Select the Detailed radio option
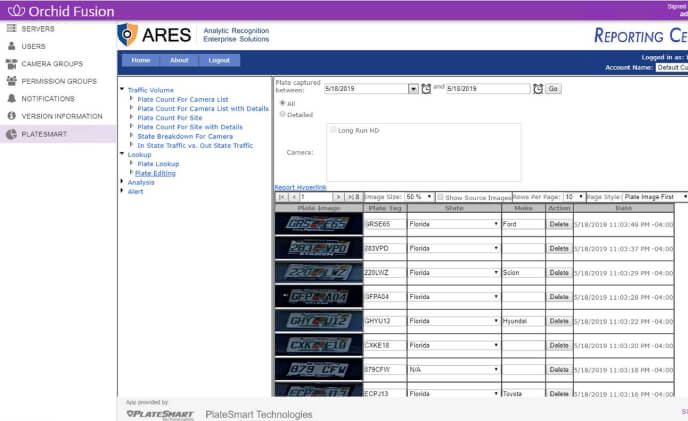This screenshot has width=688, height=421. pyautogui.click(x=283, y=114)
